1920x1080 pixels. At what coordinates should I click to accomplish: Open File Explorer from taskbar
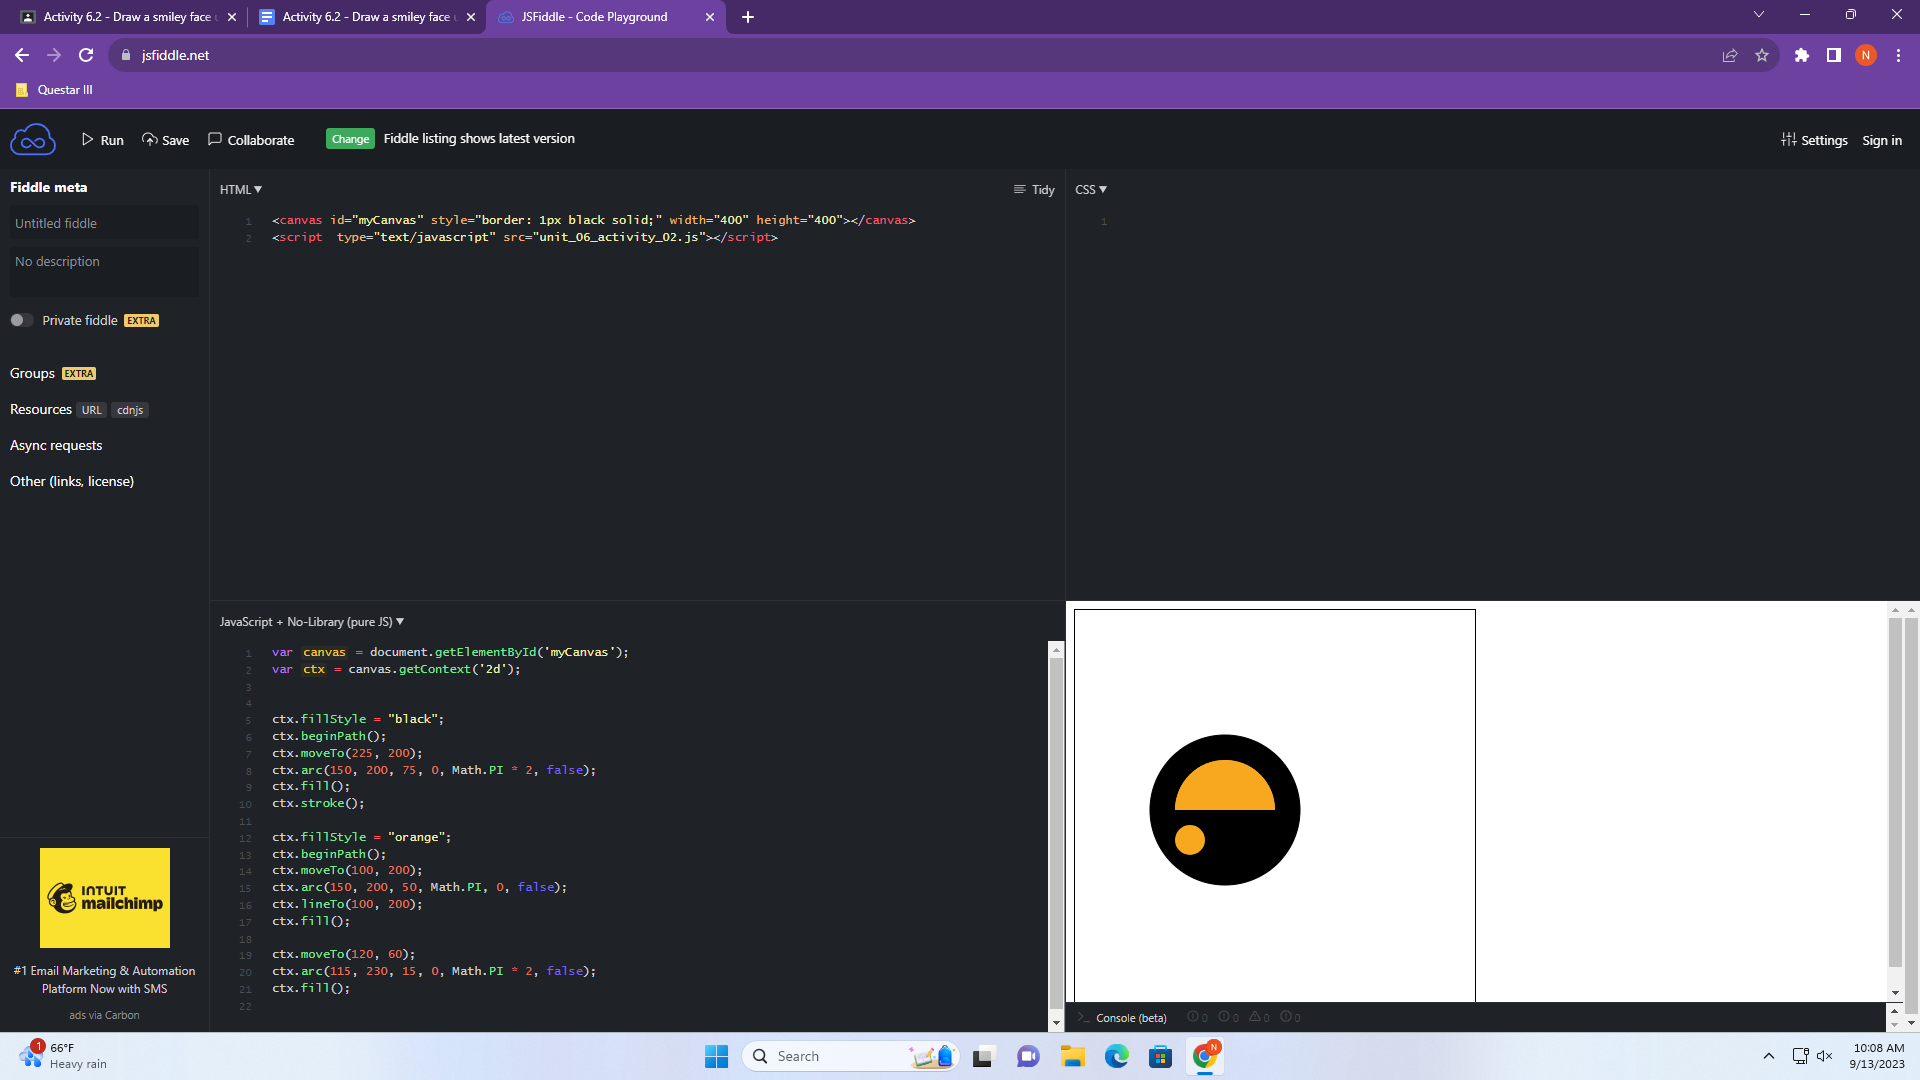(x=1072, y=1056)
